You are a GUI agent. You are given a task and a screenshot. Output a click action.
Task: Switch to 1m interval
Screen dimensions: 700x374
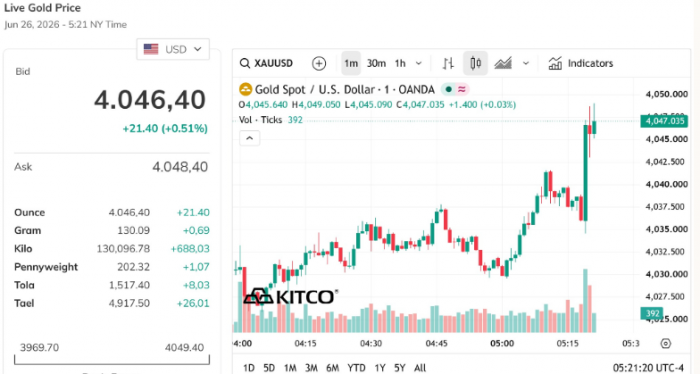coord(351,63)
